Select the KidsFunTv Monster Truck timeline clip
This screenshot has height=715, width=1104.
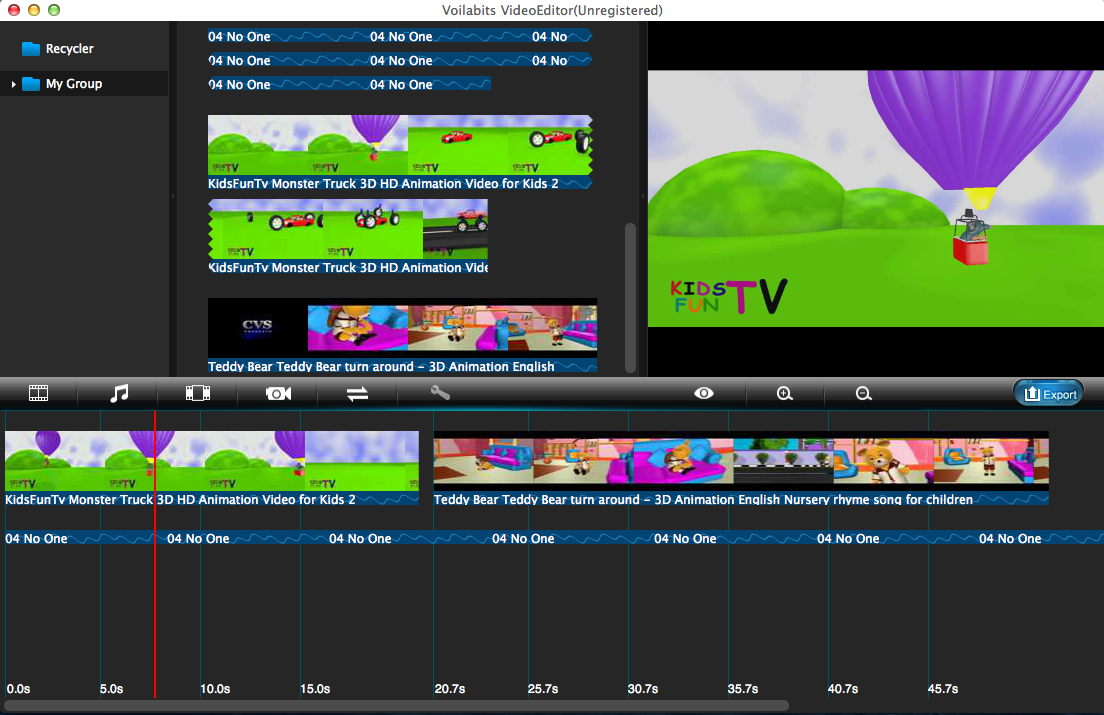pyautogui.click(x=212, y=468)
